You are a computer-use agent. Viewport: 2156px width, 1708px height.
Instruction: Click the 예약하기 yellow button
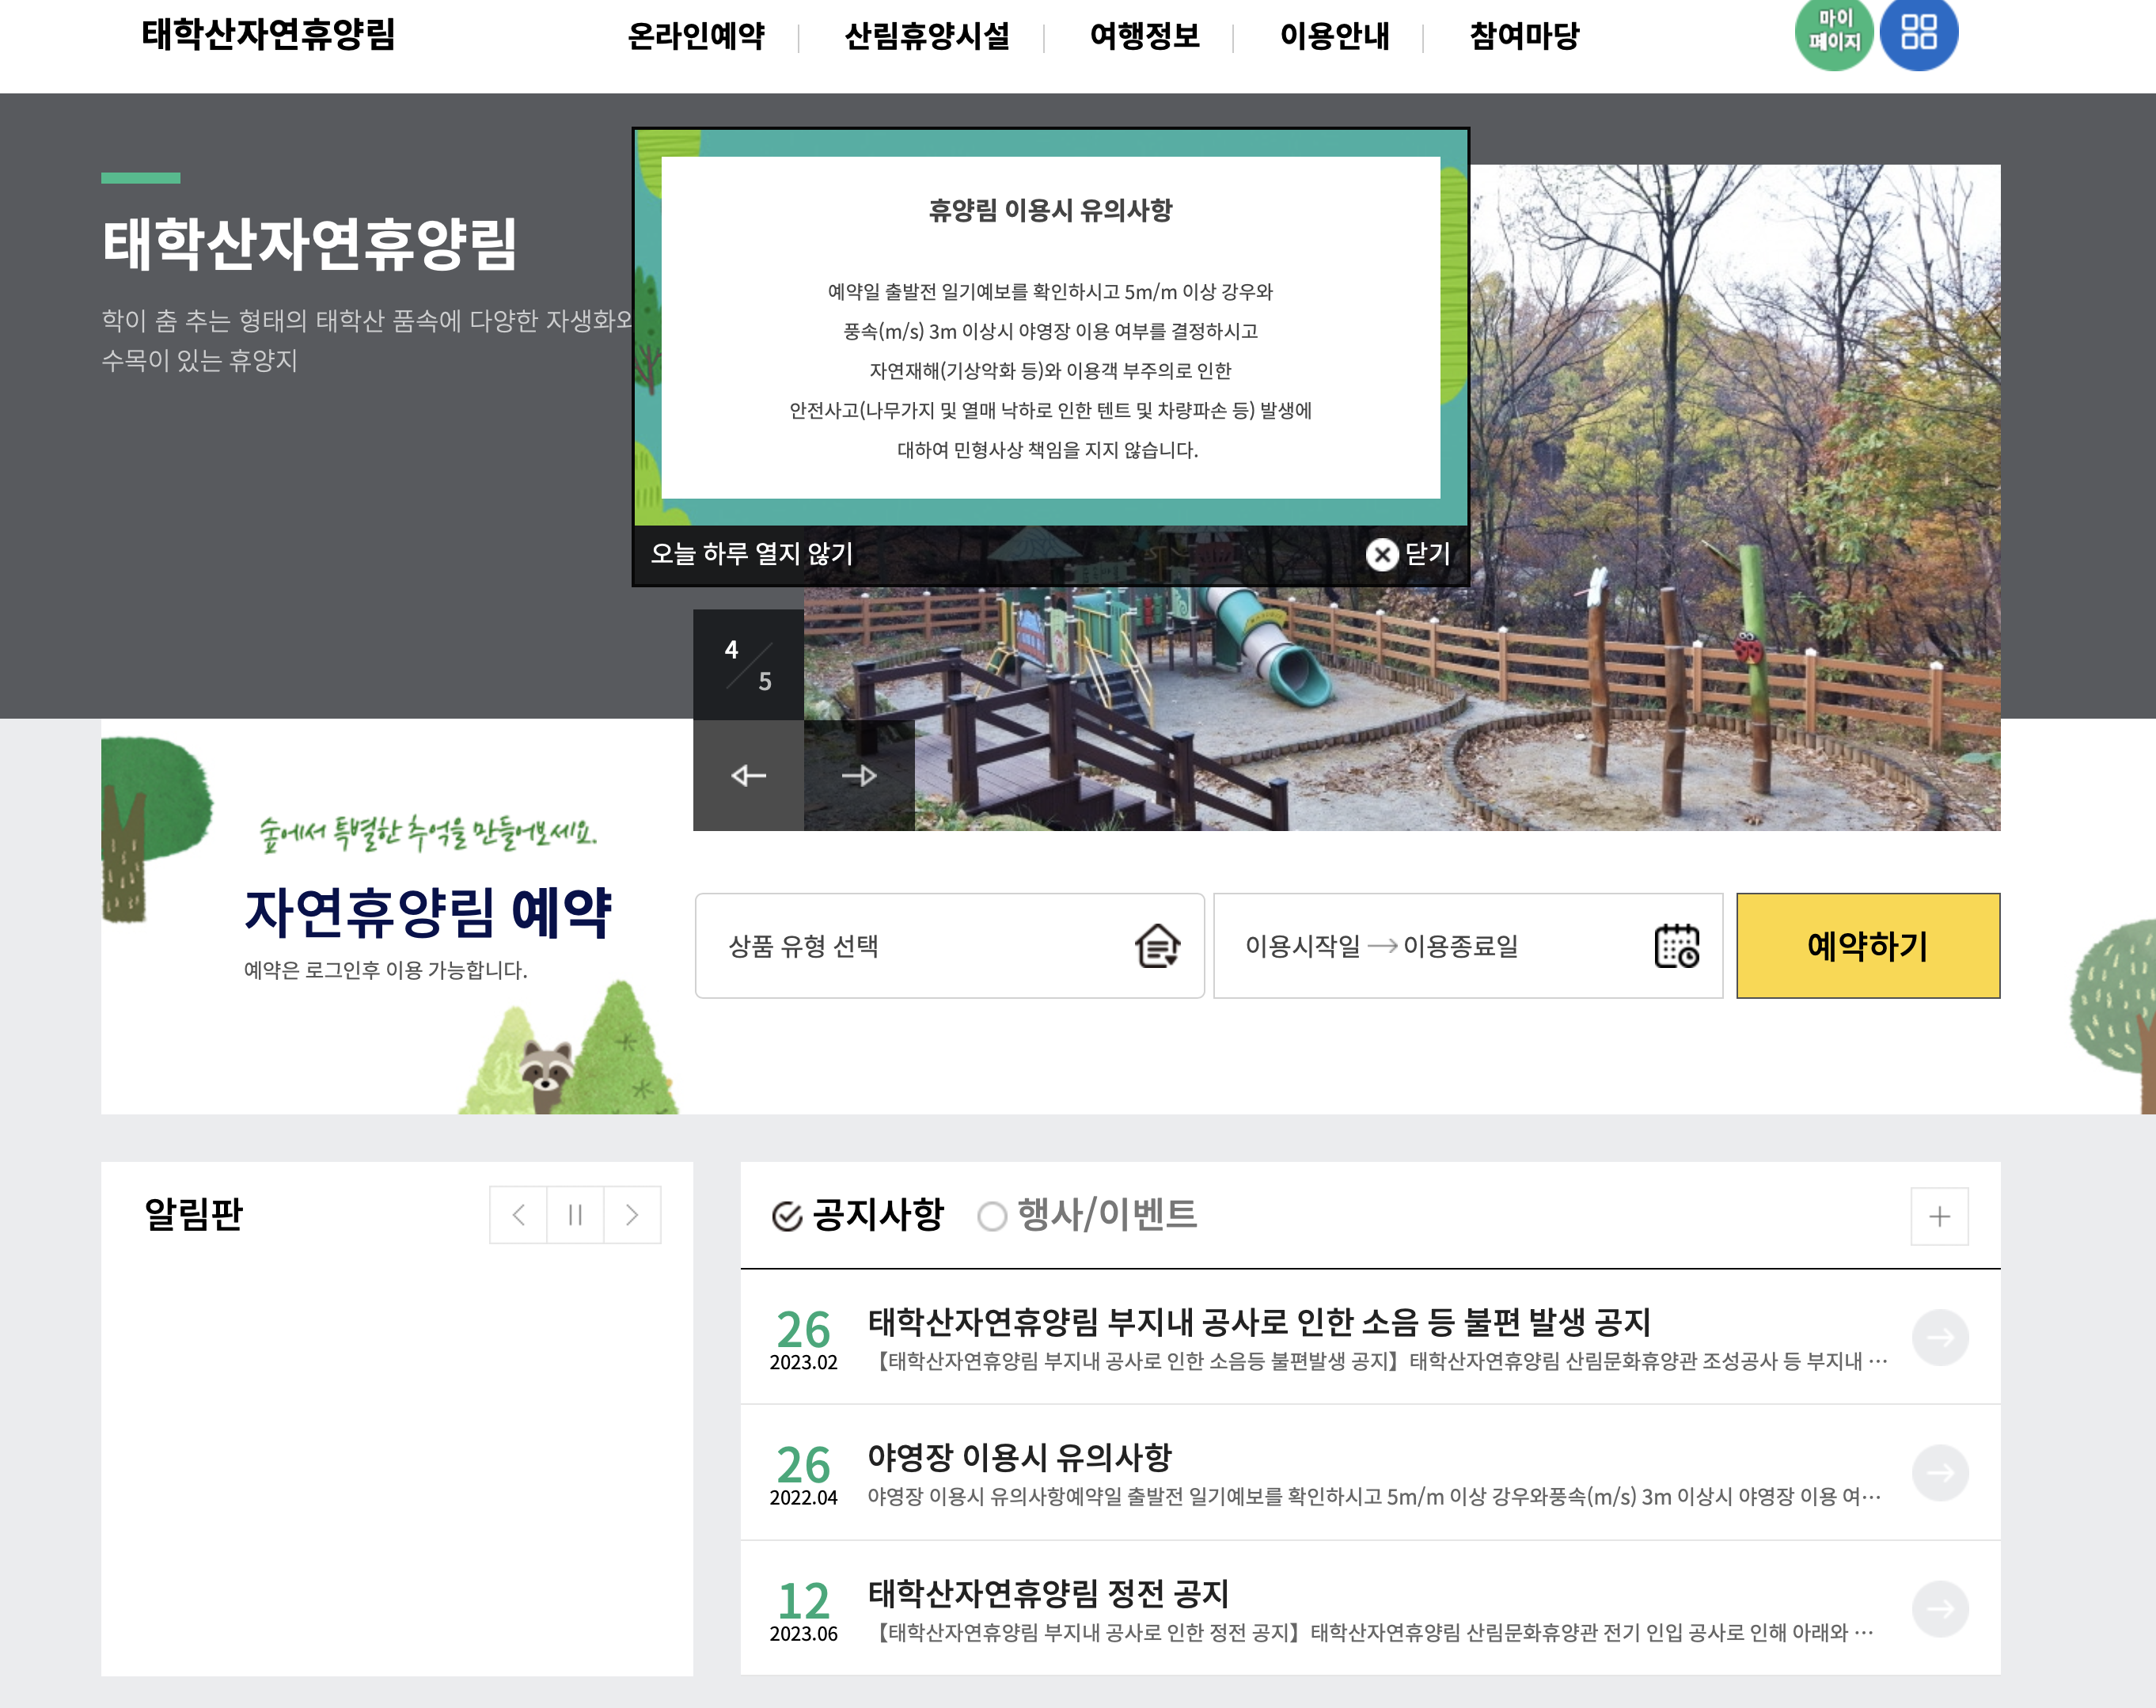coord(1866,945)
